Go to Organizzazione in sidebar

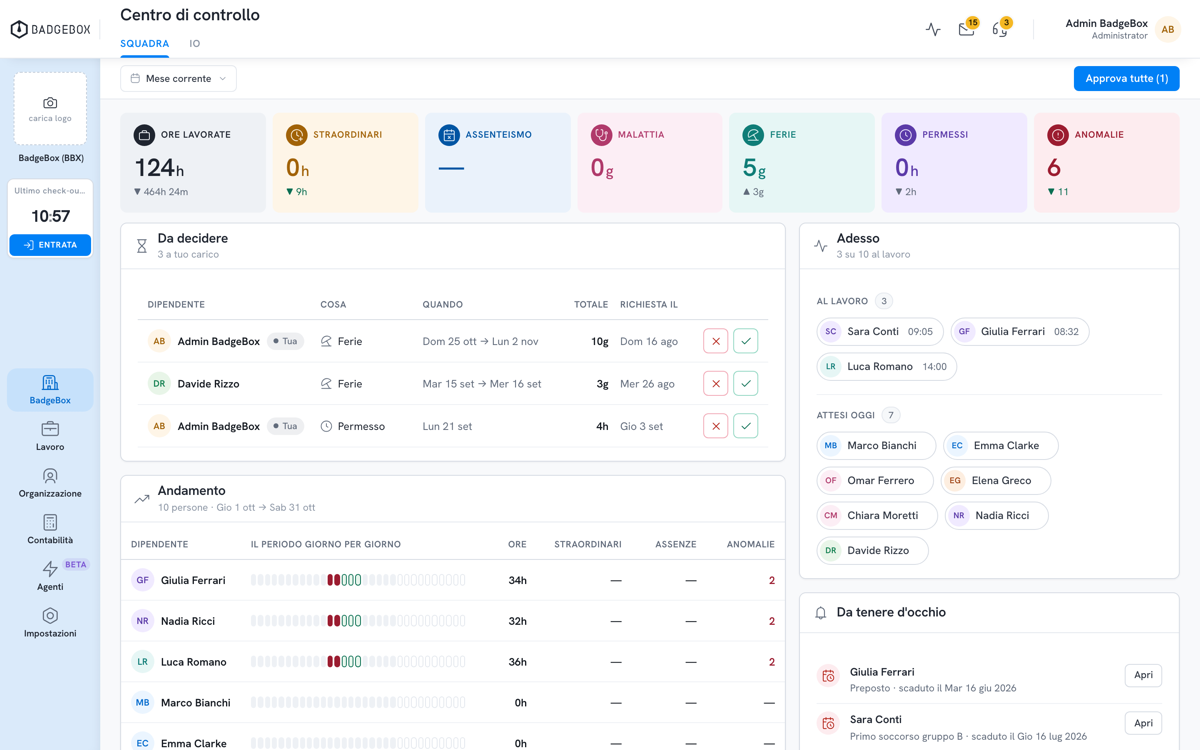[x=50, y=483]
